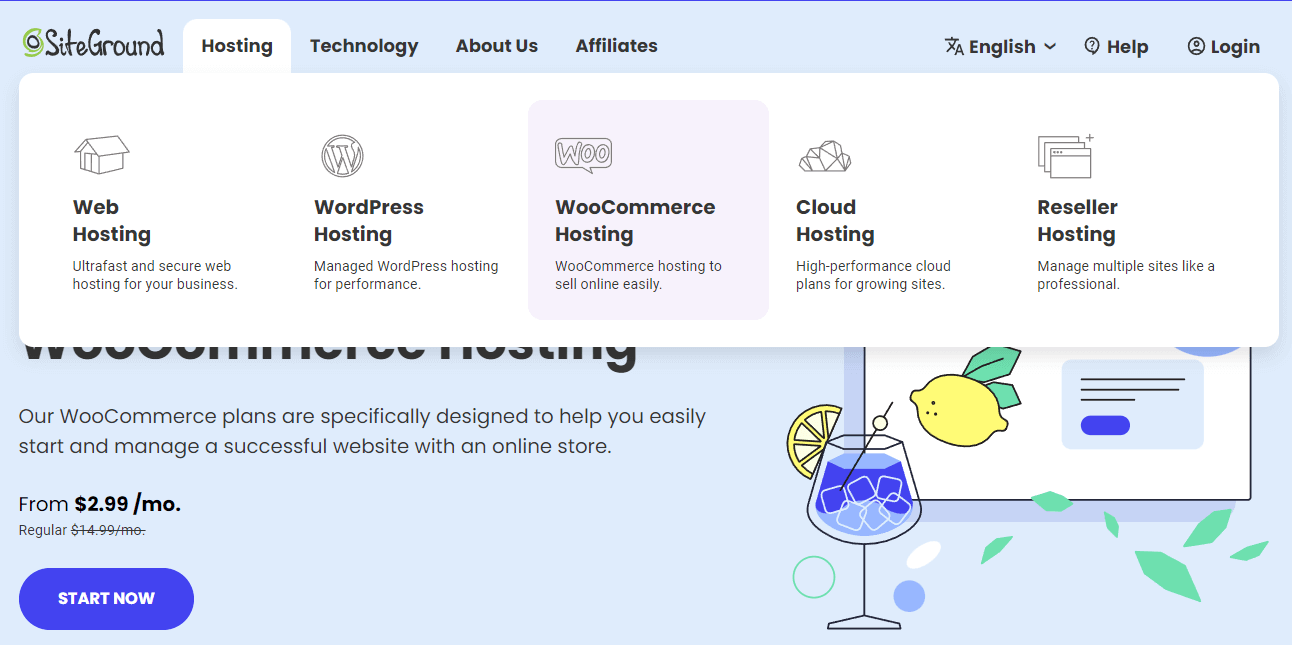Expand the English language dropdown chevron
This screenshot has height=645, width=1292.
1049,46
